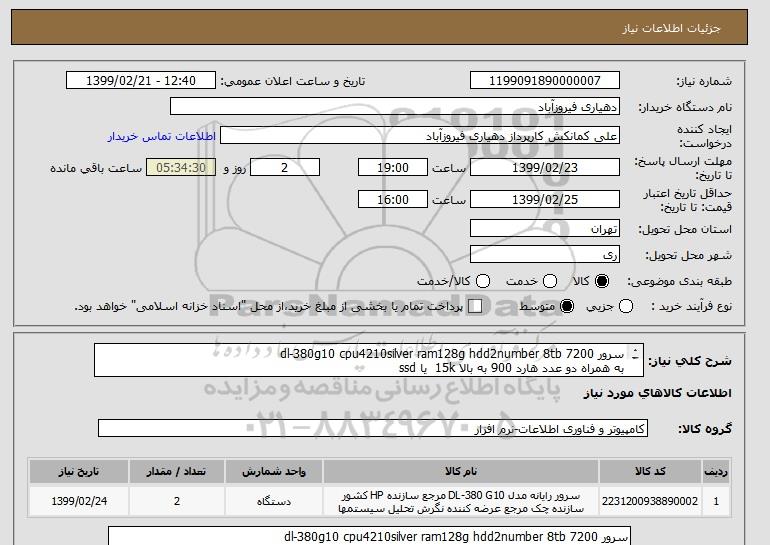Tick the اسناد خزانه اسلامی payment checkbox
The width and height of the screenshot is (770, 545).
(x=475, y=306)
